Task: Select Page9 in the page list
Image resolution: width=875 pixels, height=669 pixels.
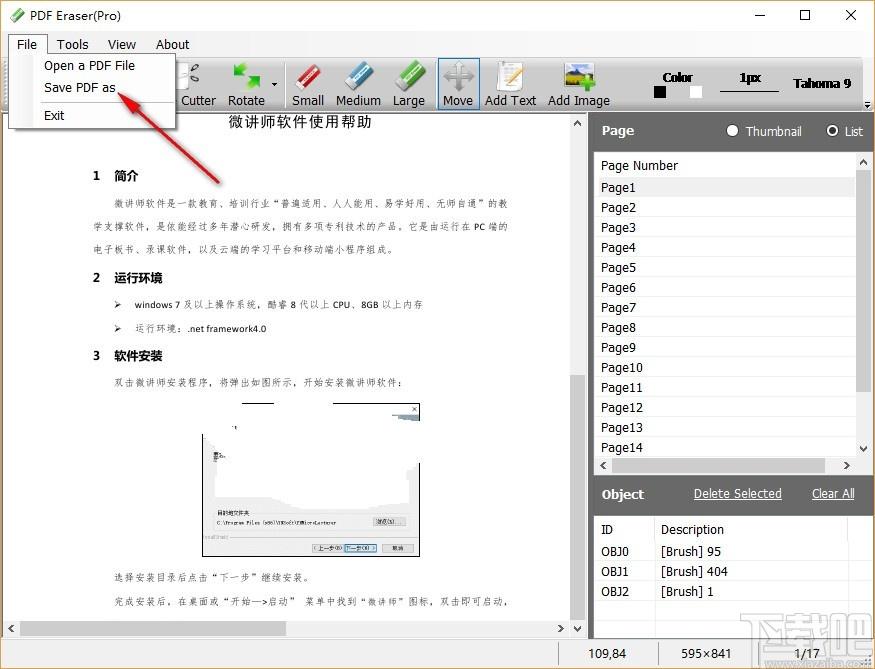Action: [x=726, y=348]
